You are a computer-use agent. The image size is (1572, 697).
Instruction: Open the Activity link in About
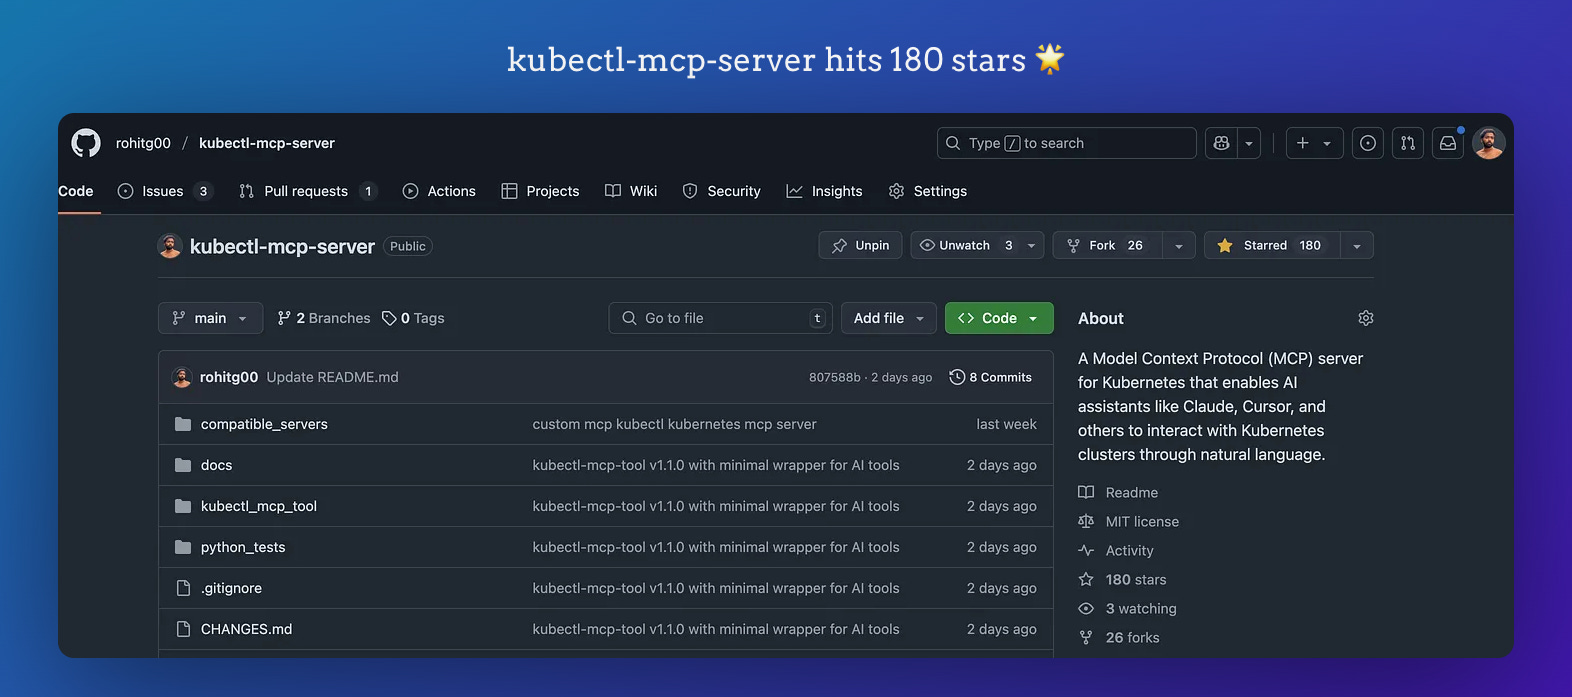click(1116, 550)
